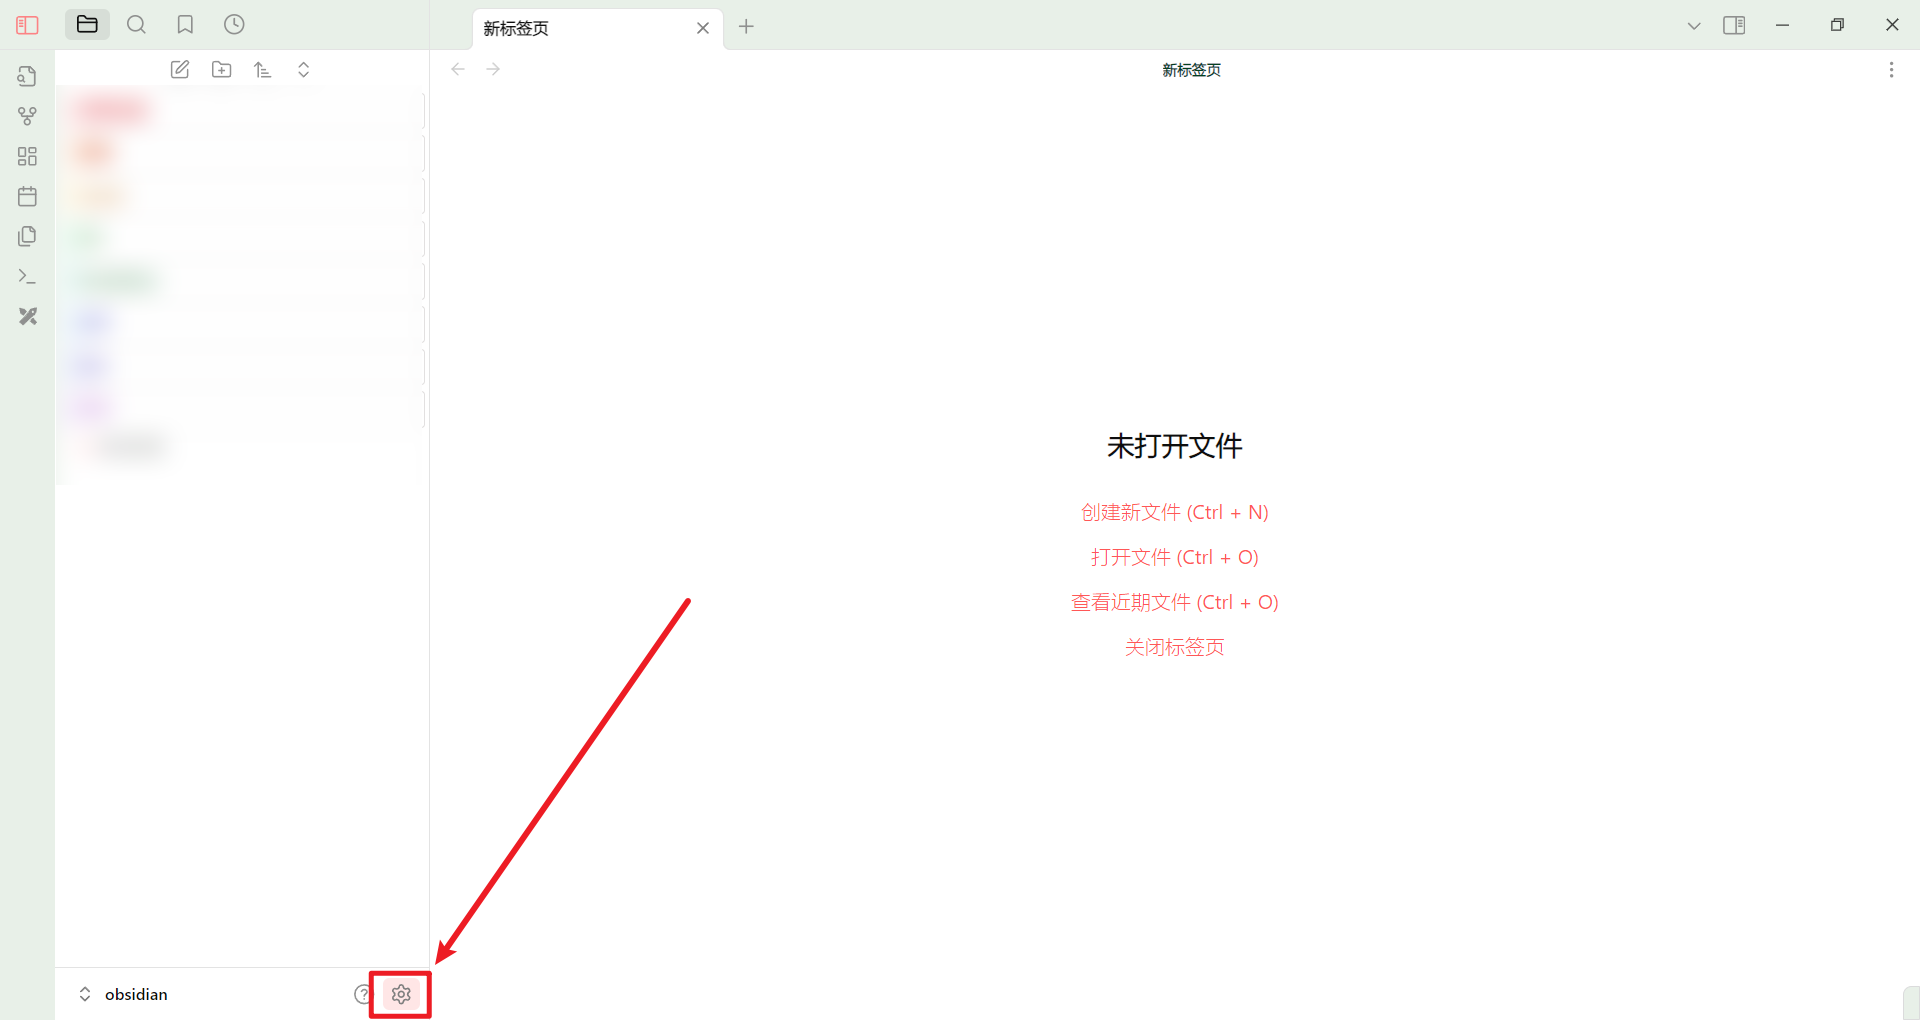Viewport: 1920px width, 1020px height.
Task: Click 创建新文件 (Ctrl + N) link
Action: point(1174,512)
